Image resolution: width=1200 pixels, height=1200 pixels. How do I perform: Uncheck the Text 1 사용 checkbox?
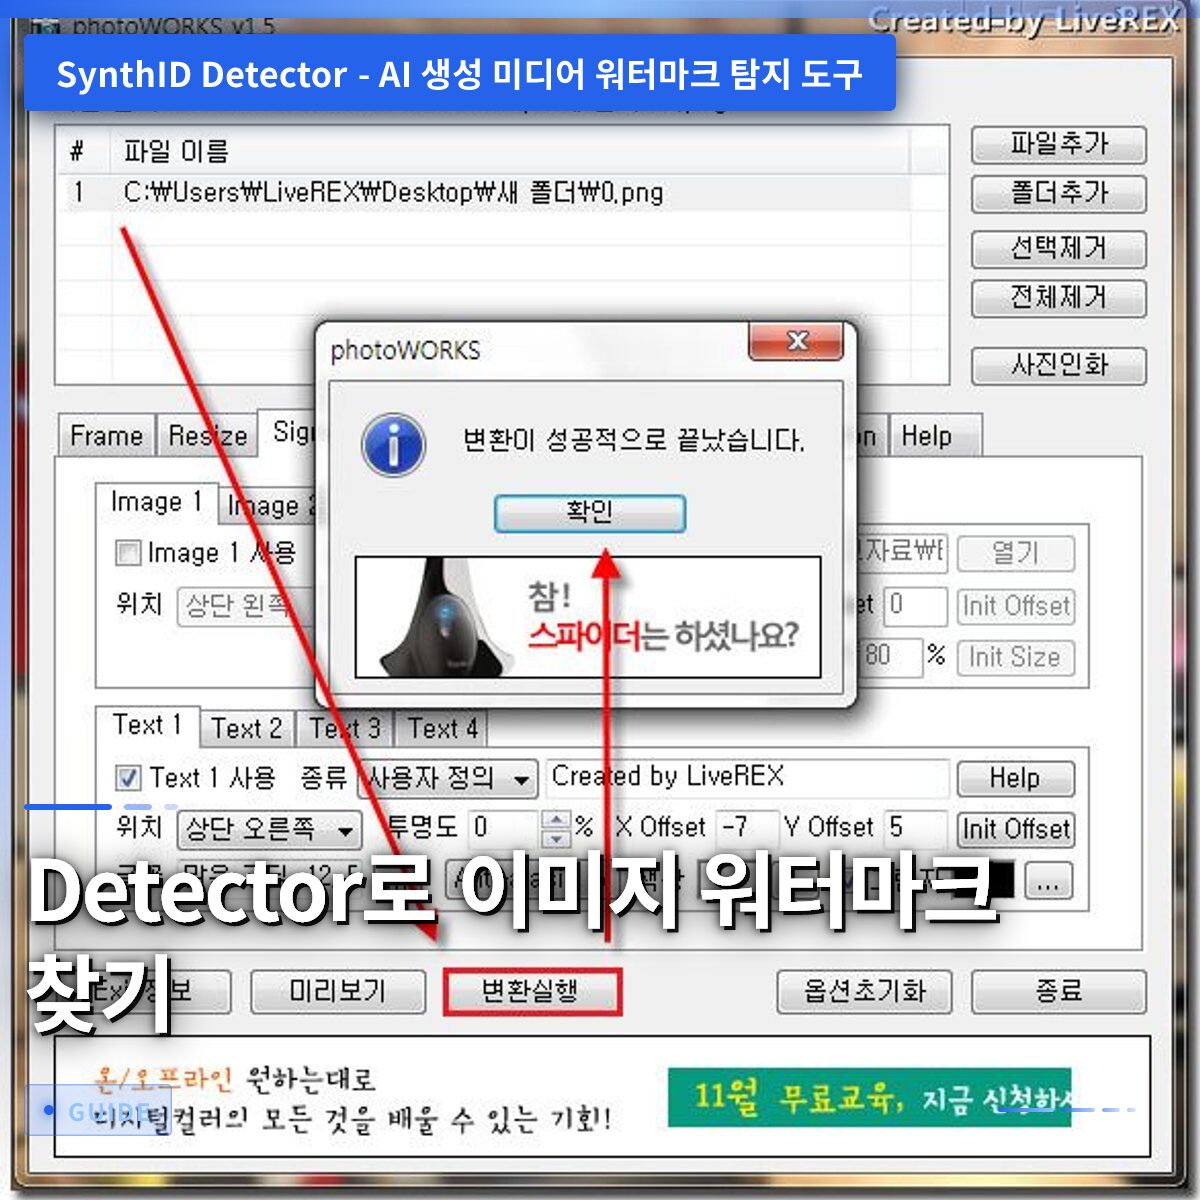pos(128,777)
